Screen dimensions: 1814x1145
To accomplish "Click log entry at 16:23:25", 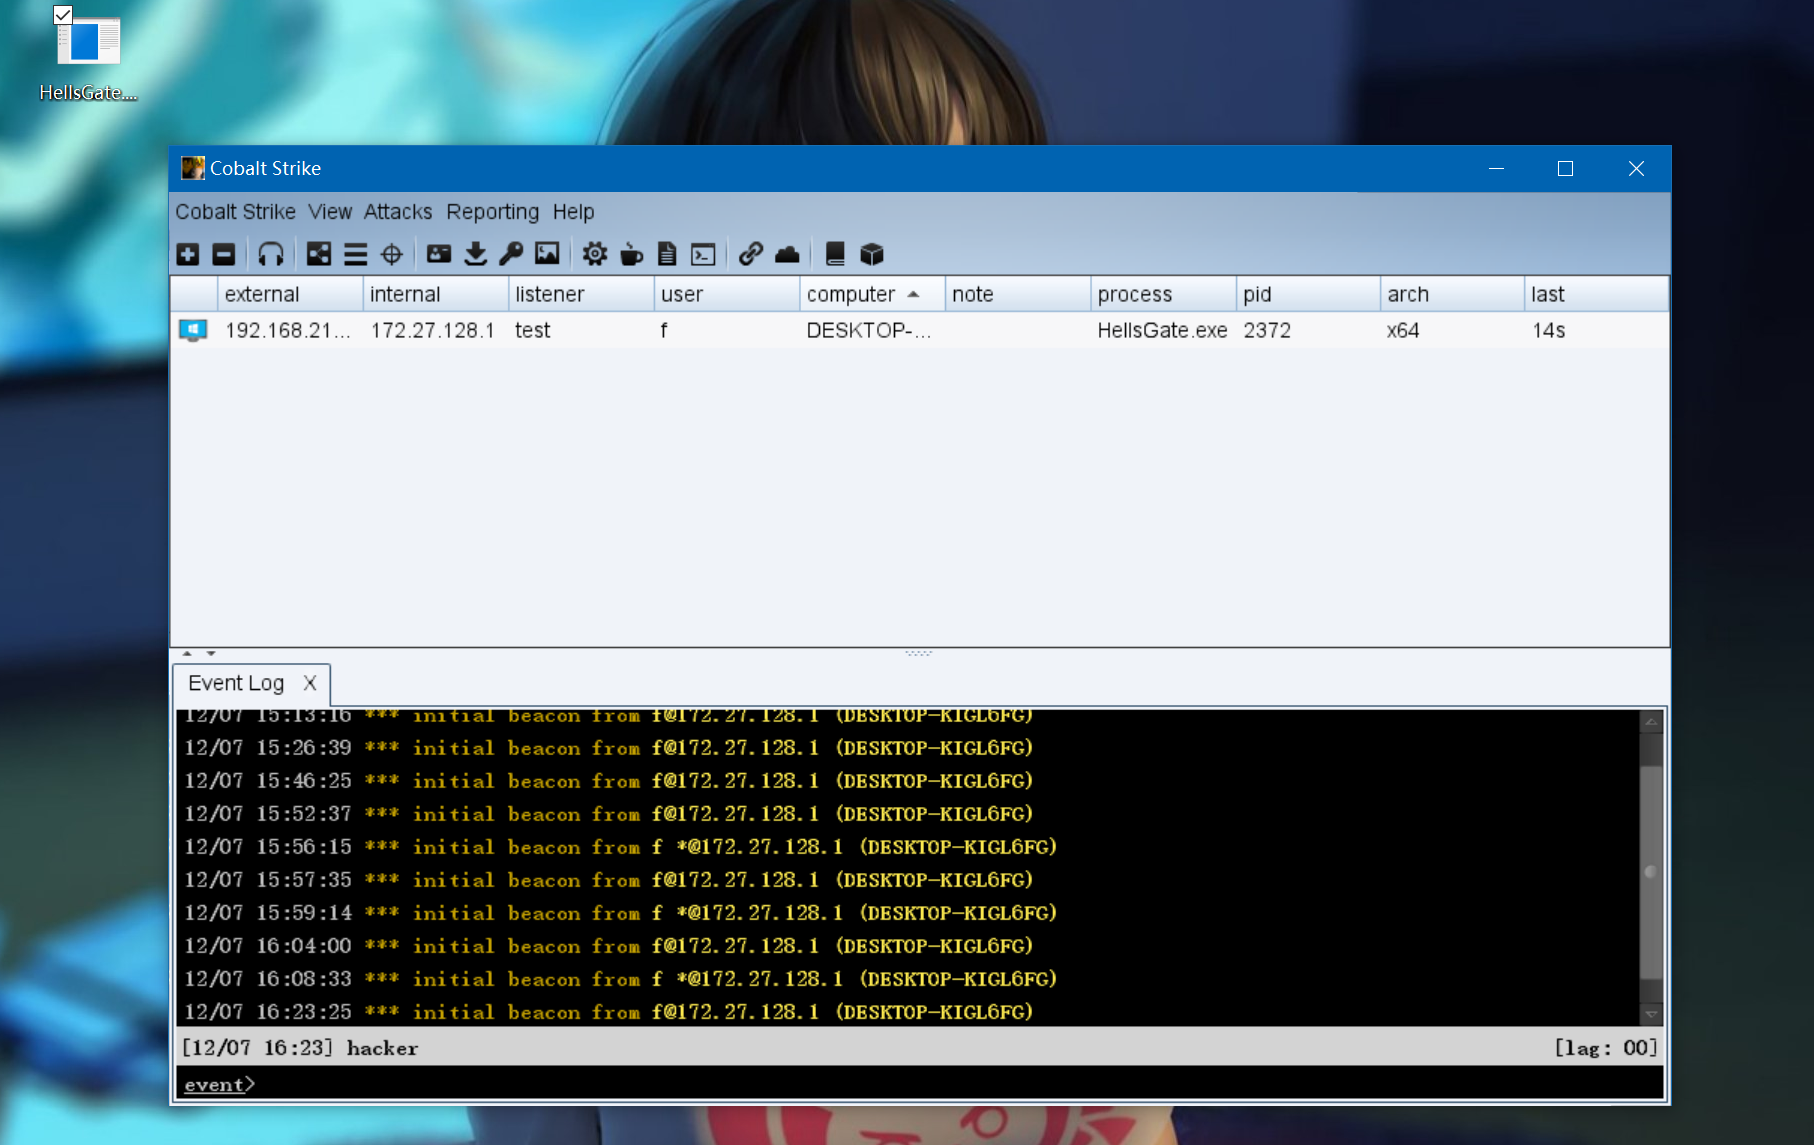I will click(x=608, y=1012).
